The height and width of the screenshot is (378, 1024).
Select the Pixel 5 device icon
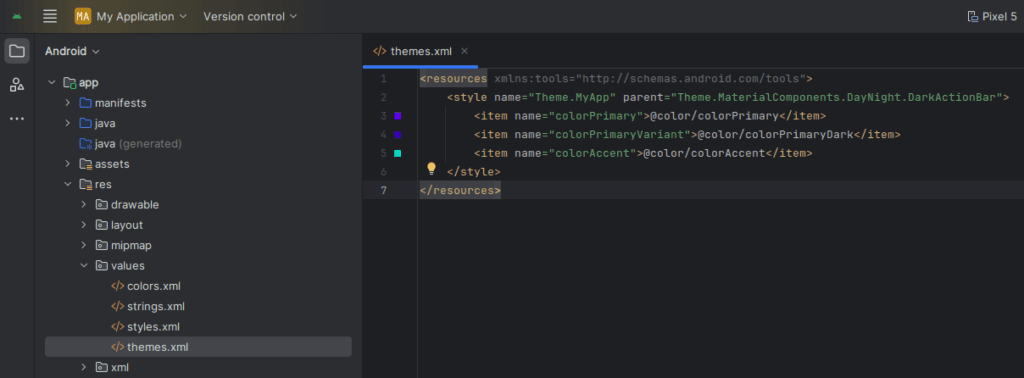coord(972,16)
